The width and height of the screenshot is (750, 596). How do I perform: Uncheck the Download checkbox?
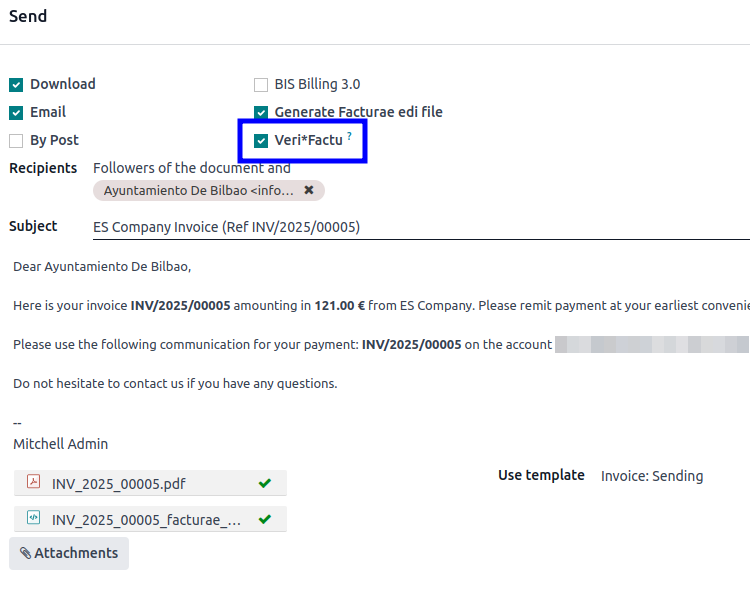[16, 85]
